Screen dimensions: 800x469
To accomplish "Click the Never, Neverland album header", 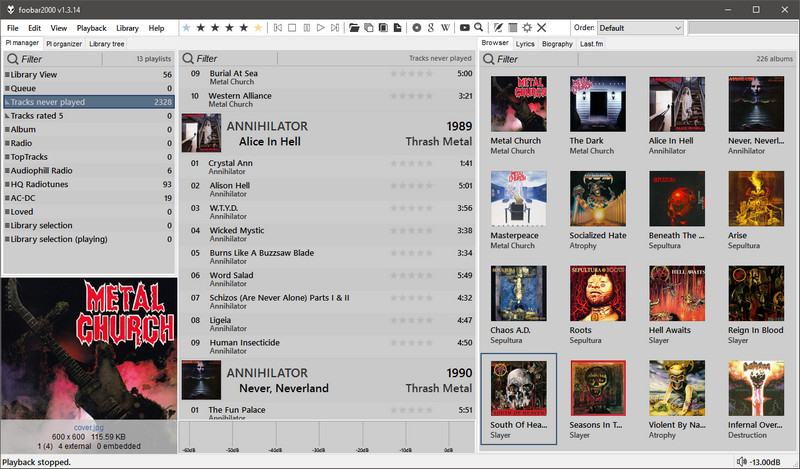I will point(327,380).
